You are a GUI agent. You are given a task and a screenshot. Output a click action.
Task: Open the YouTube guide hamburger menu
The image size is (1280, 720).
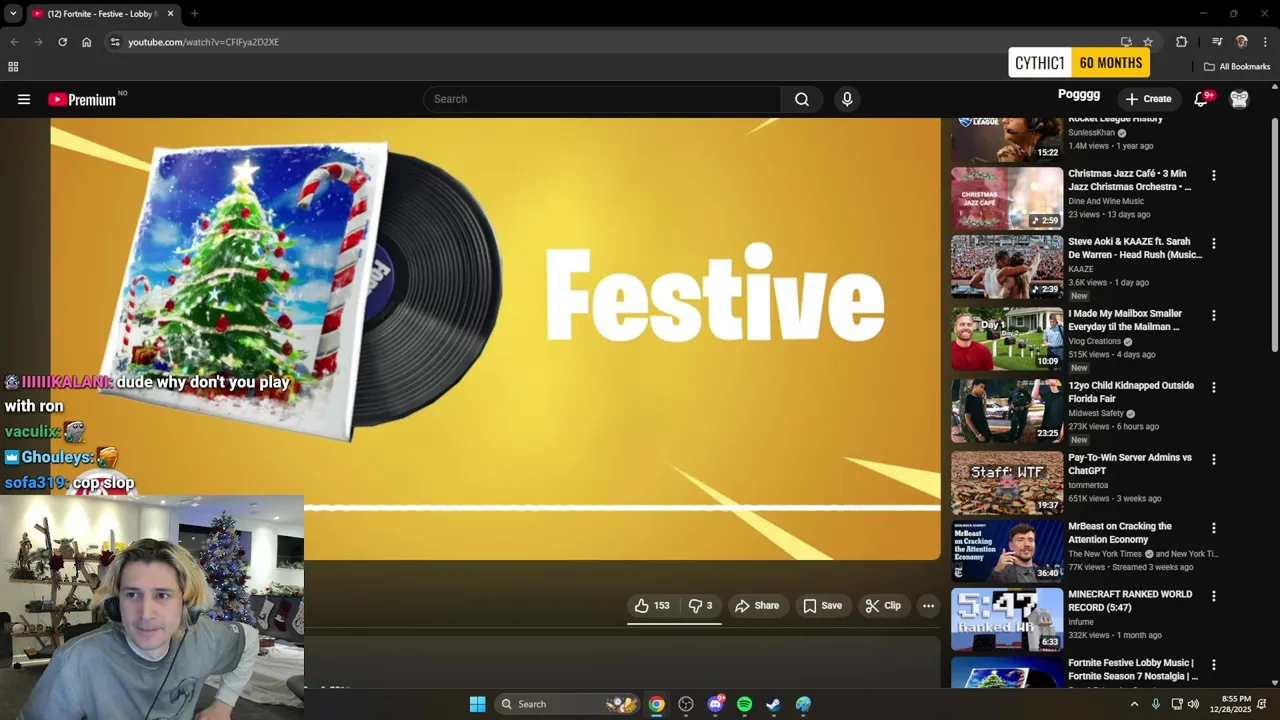click(x=24, y=99)
